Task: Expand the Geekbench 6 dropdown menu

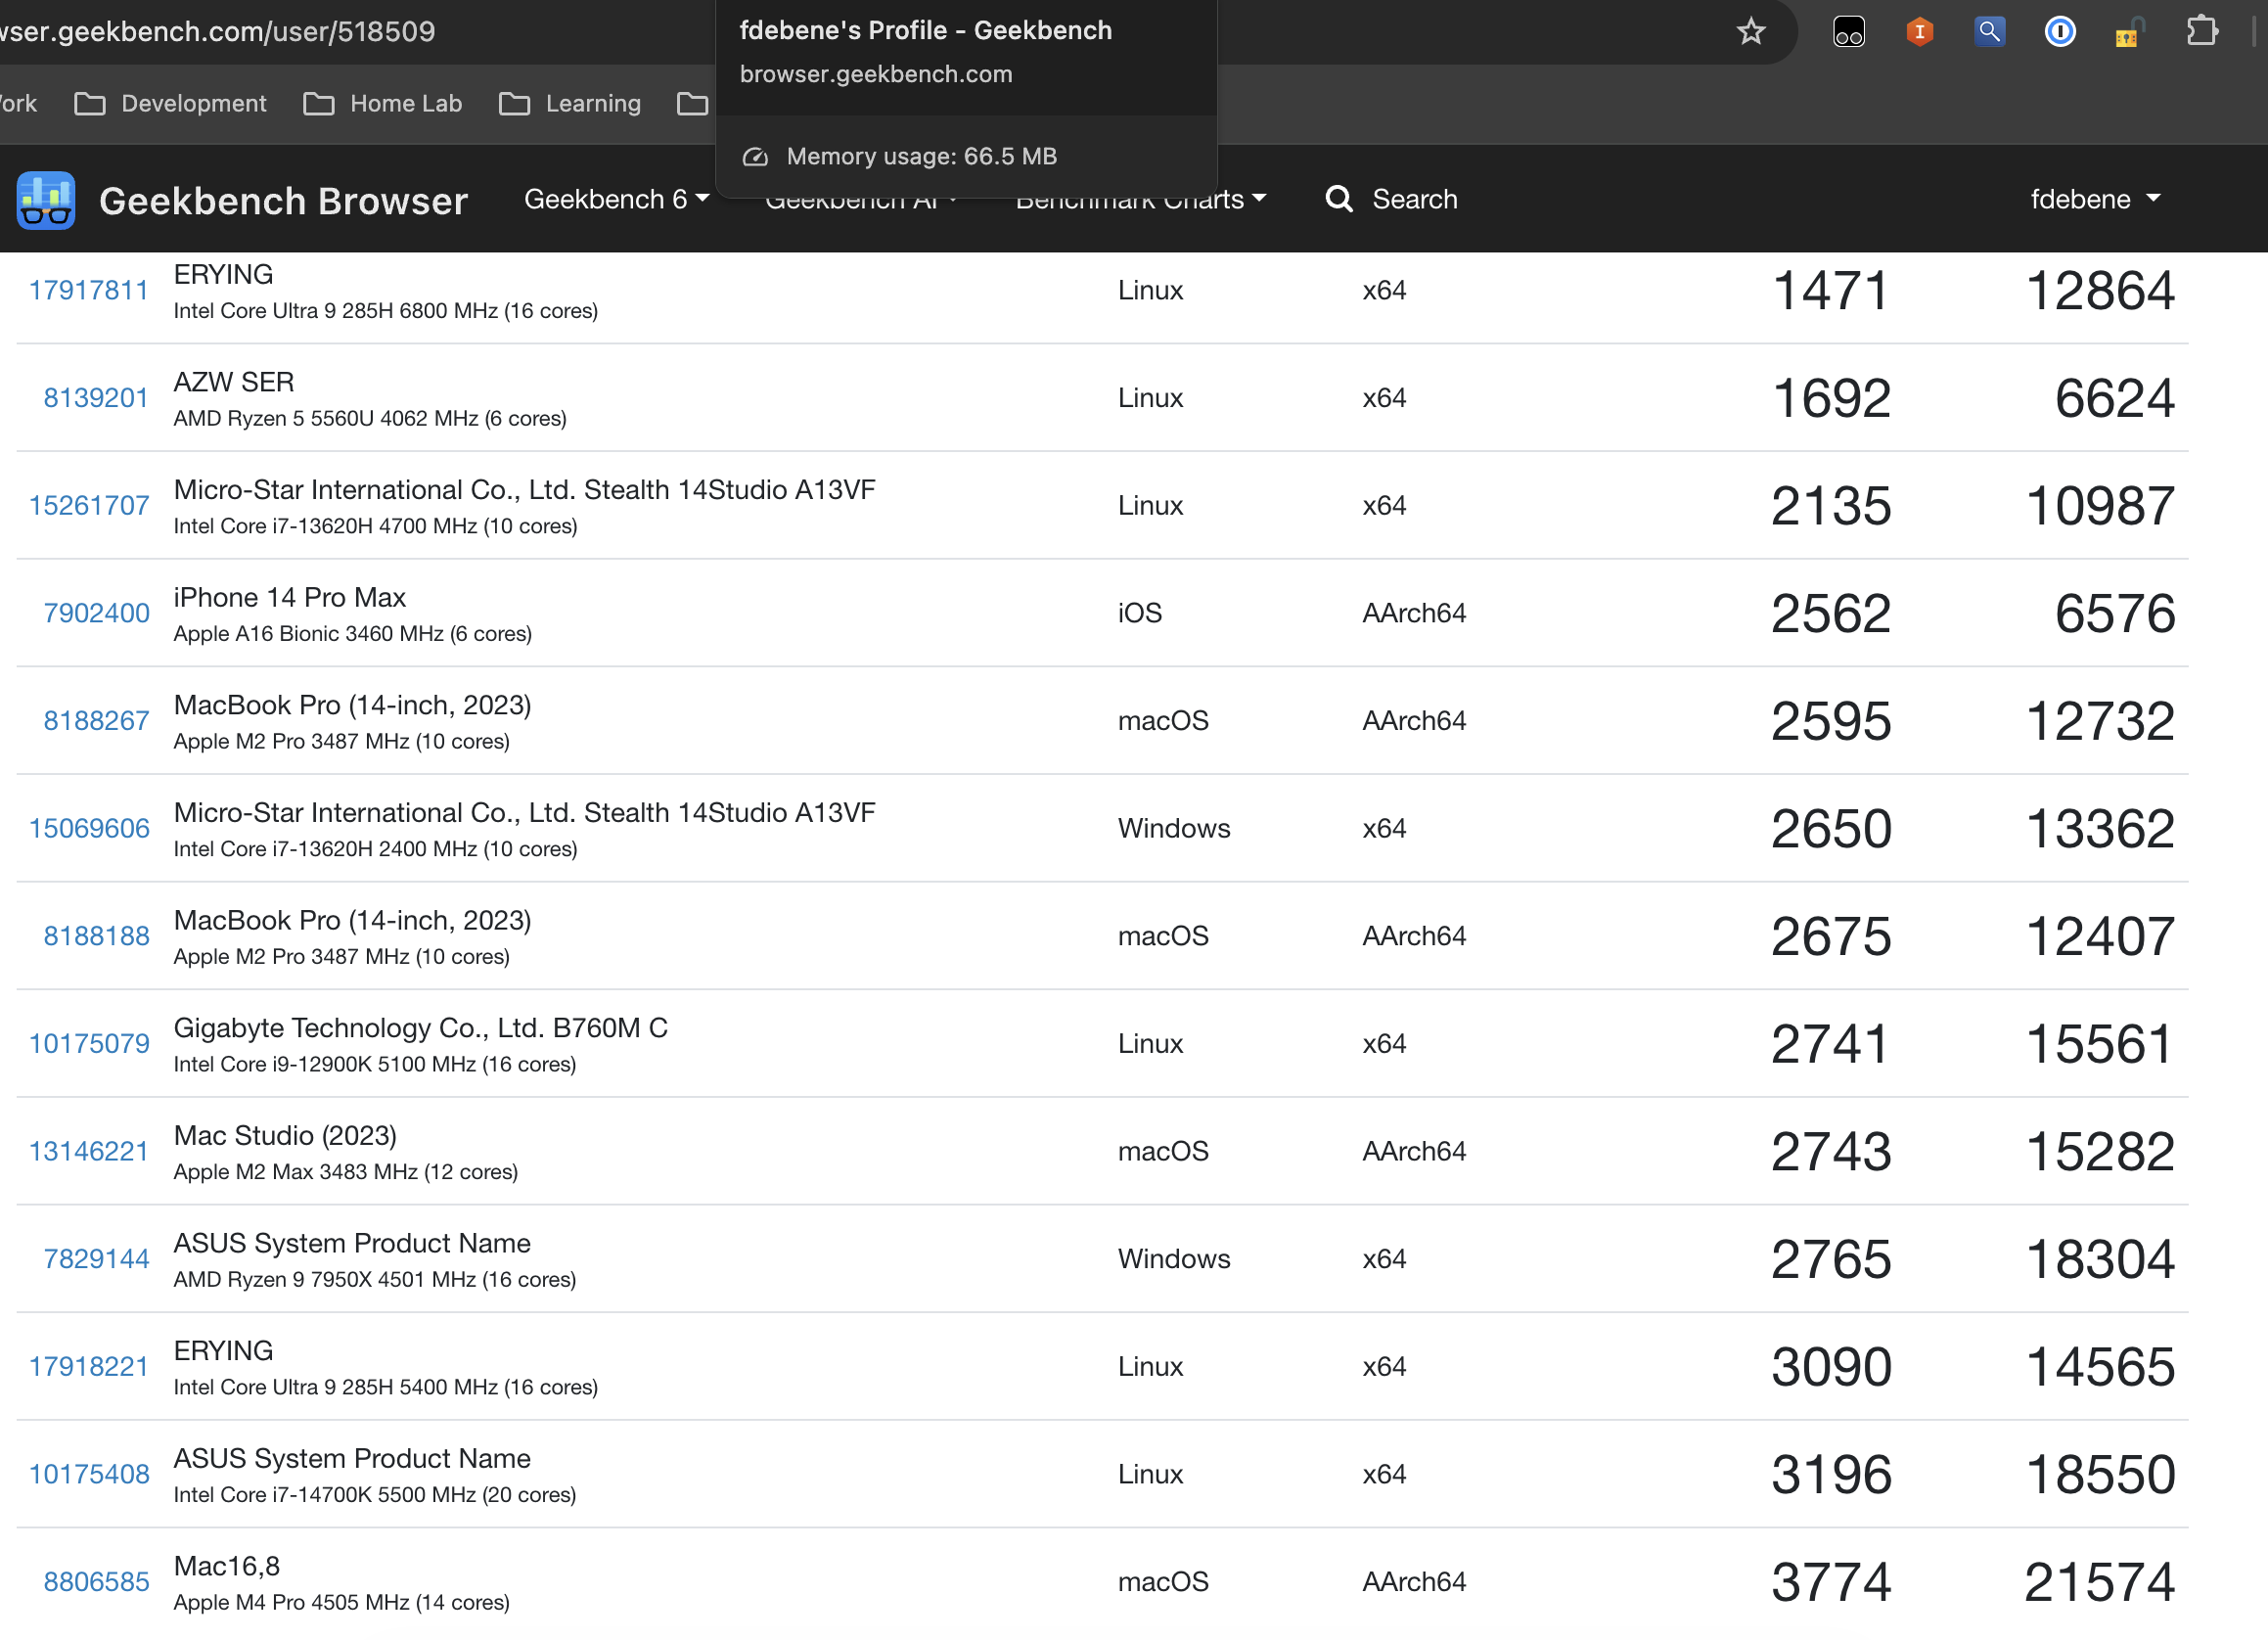Action: [x=616, y=199]
